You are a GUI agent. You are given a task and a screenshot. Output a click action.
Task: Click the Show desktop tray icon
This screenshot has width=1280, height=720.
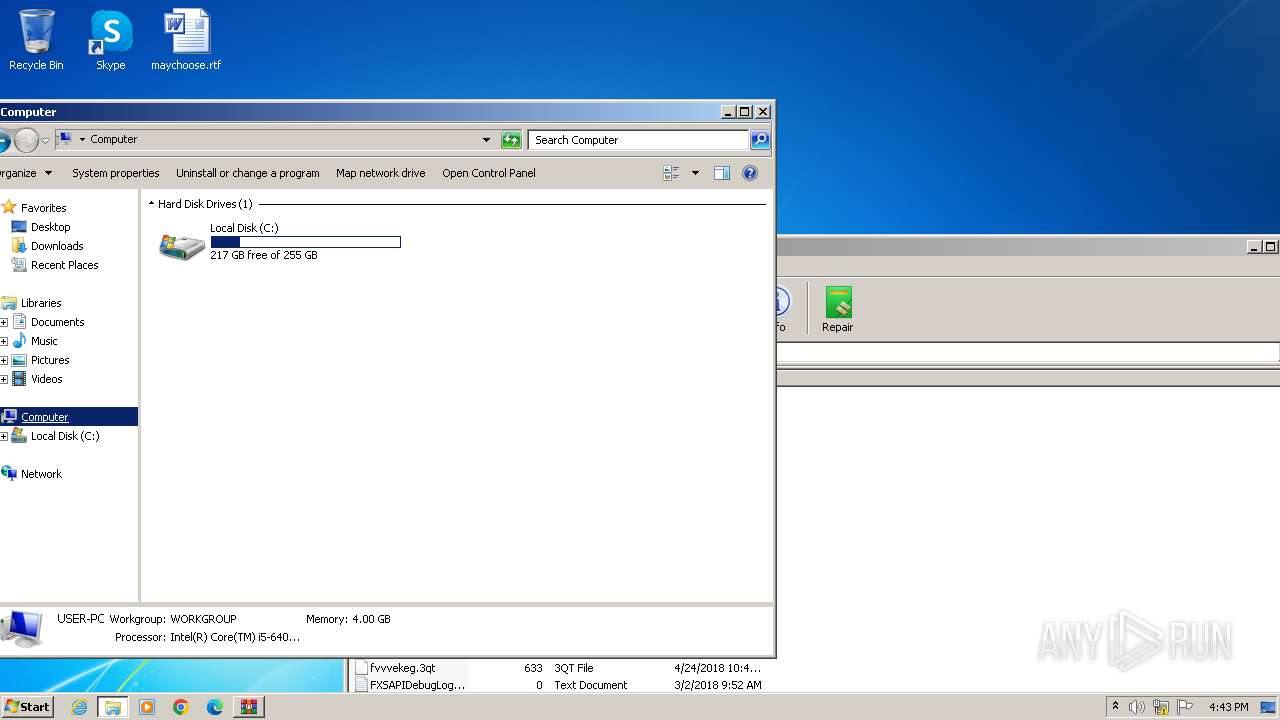tap(1268, 707)
